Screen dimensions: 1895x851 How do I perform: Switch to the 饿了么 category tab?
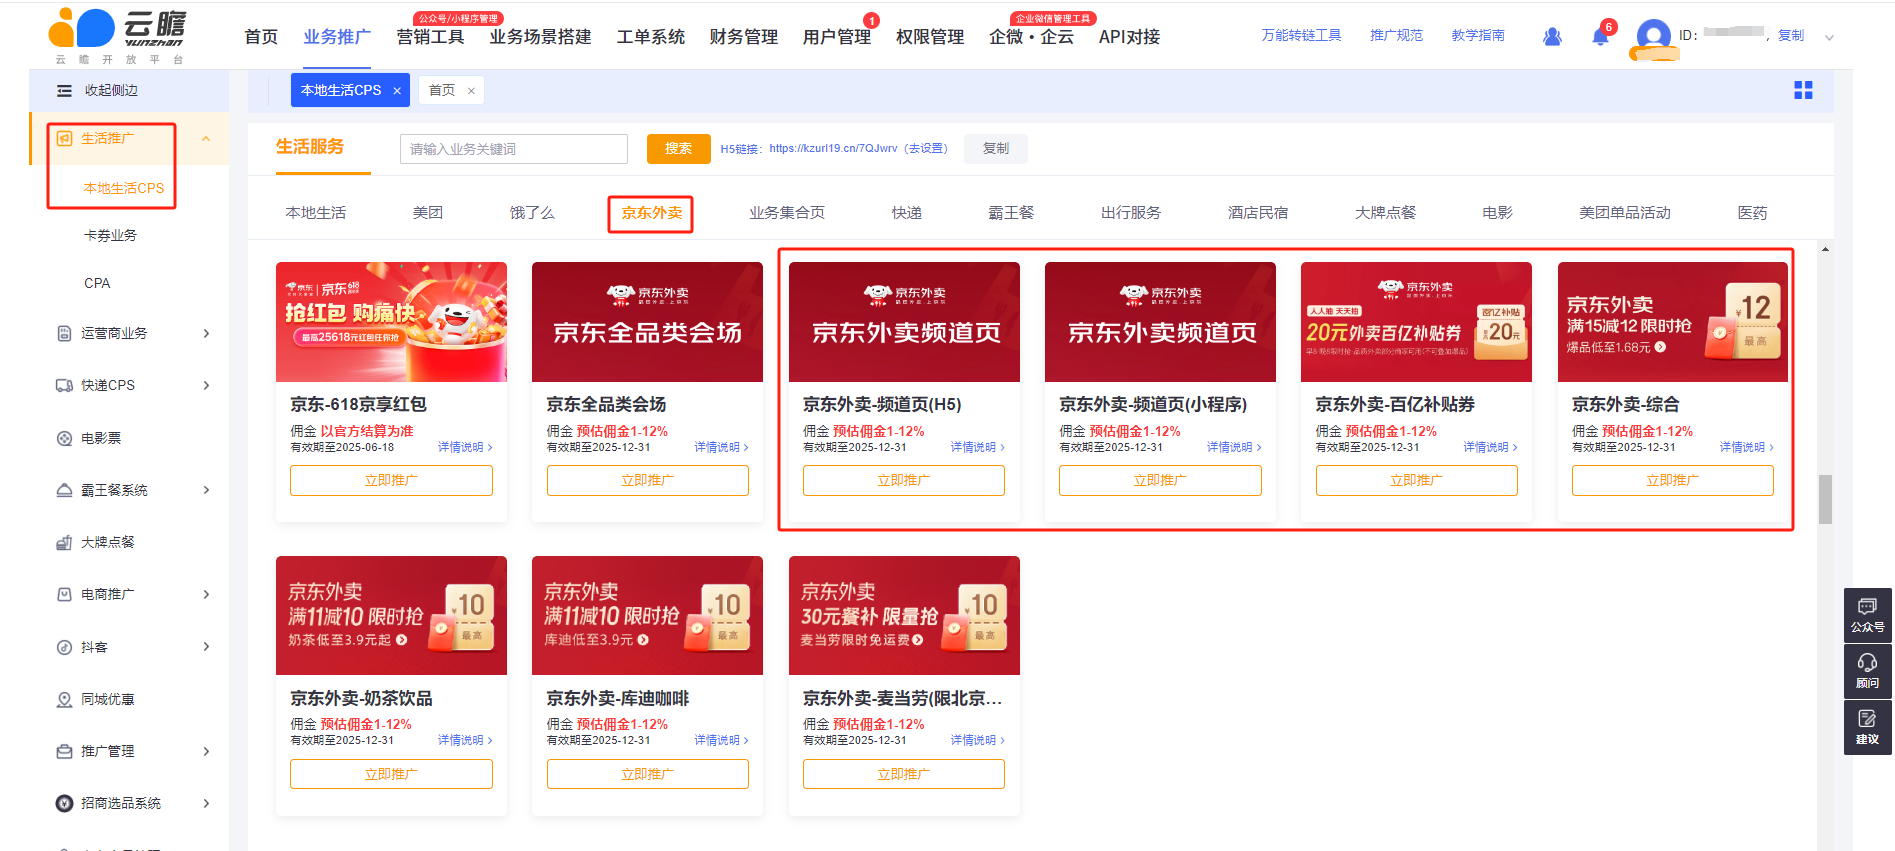click(532, 213)
